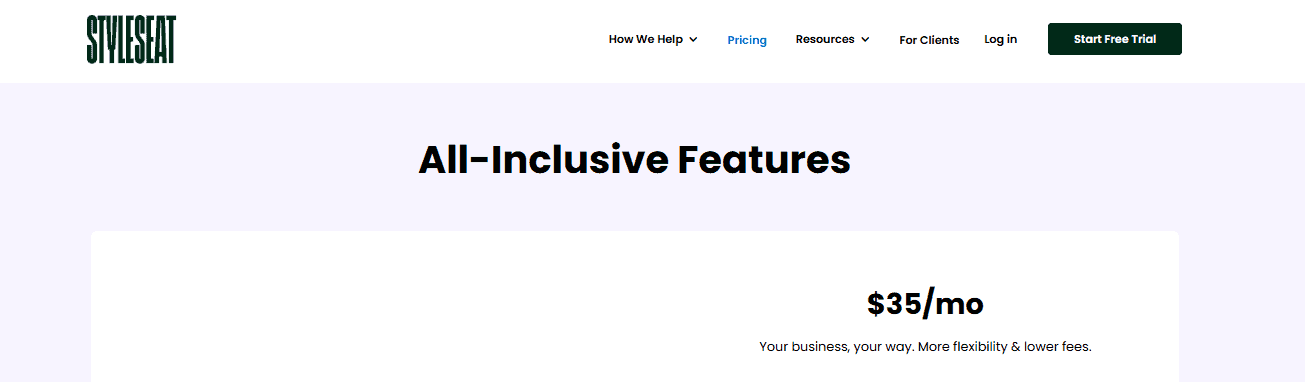Go to the Pricing page link
Screen dimensions: 1305x382
[747, 40]
